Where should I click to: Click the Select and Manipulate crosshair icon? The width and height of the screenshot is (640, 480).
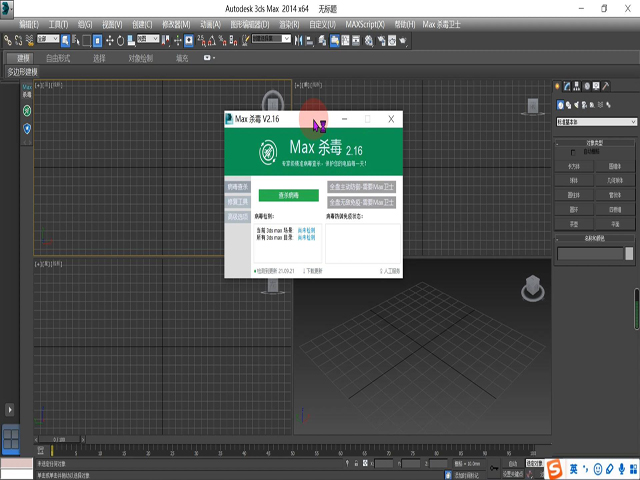[x=178, y=40]
